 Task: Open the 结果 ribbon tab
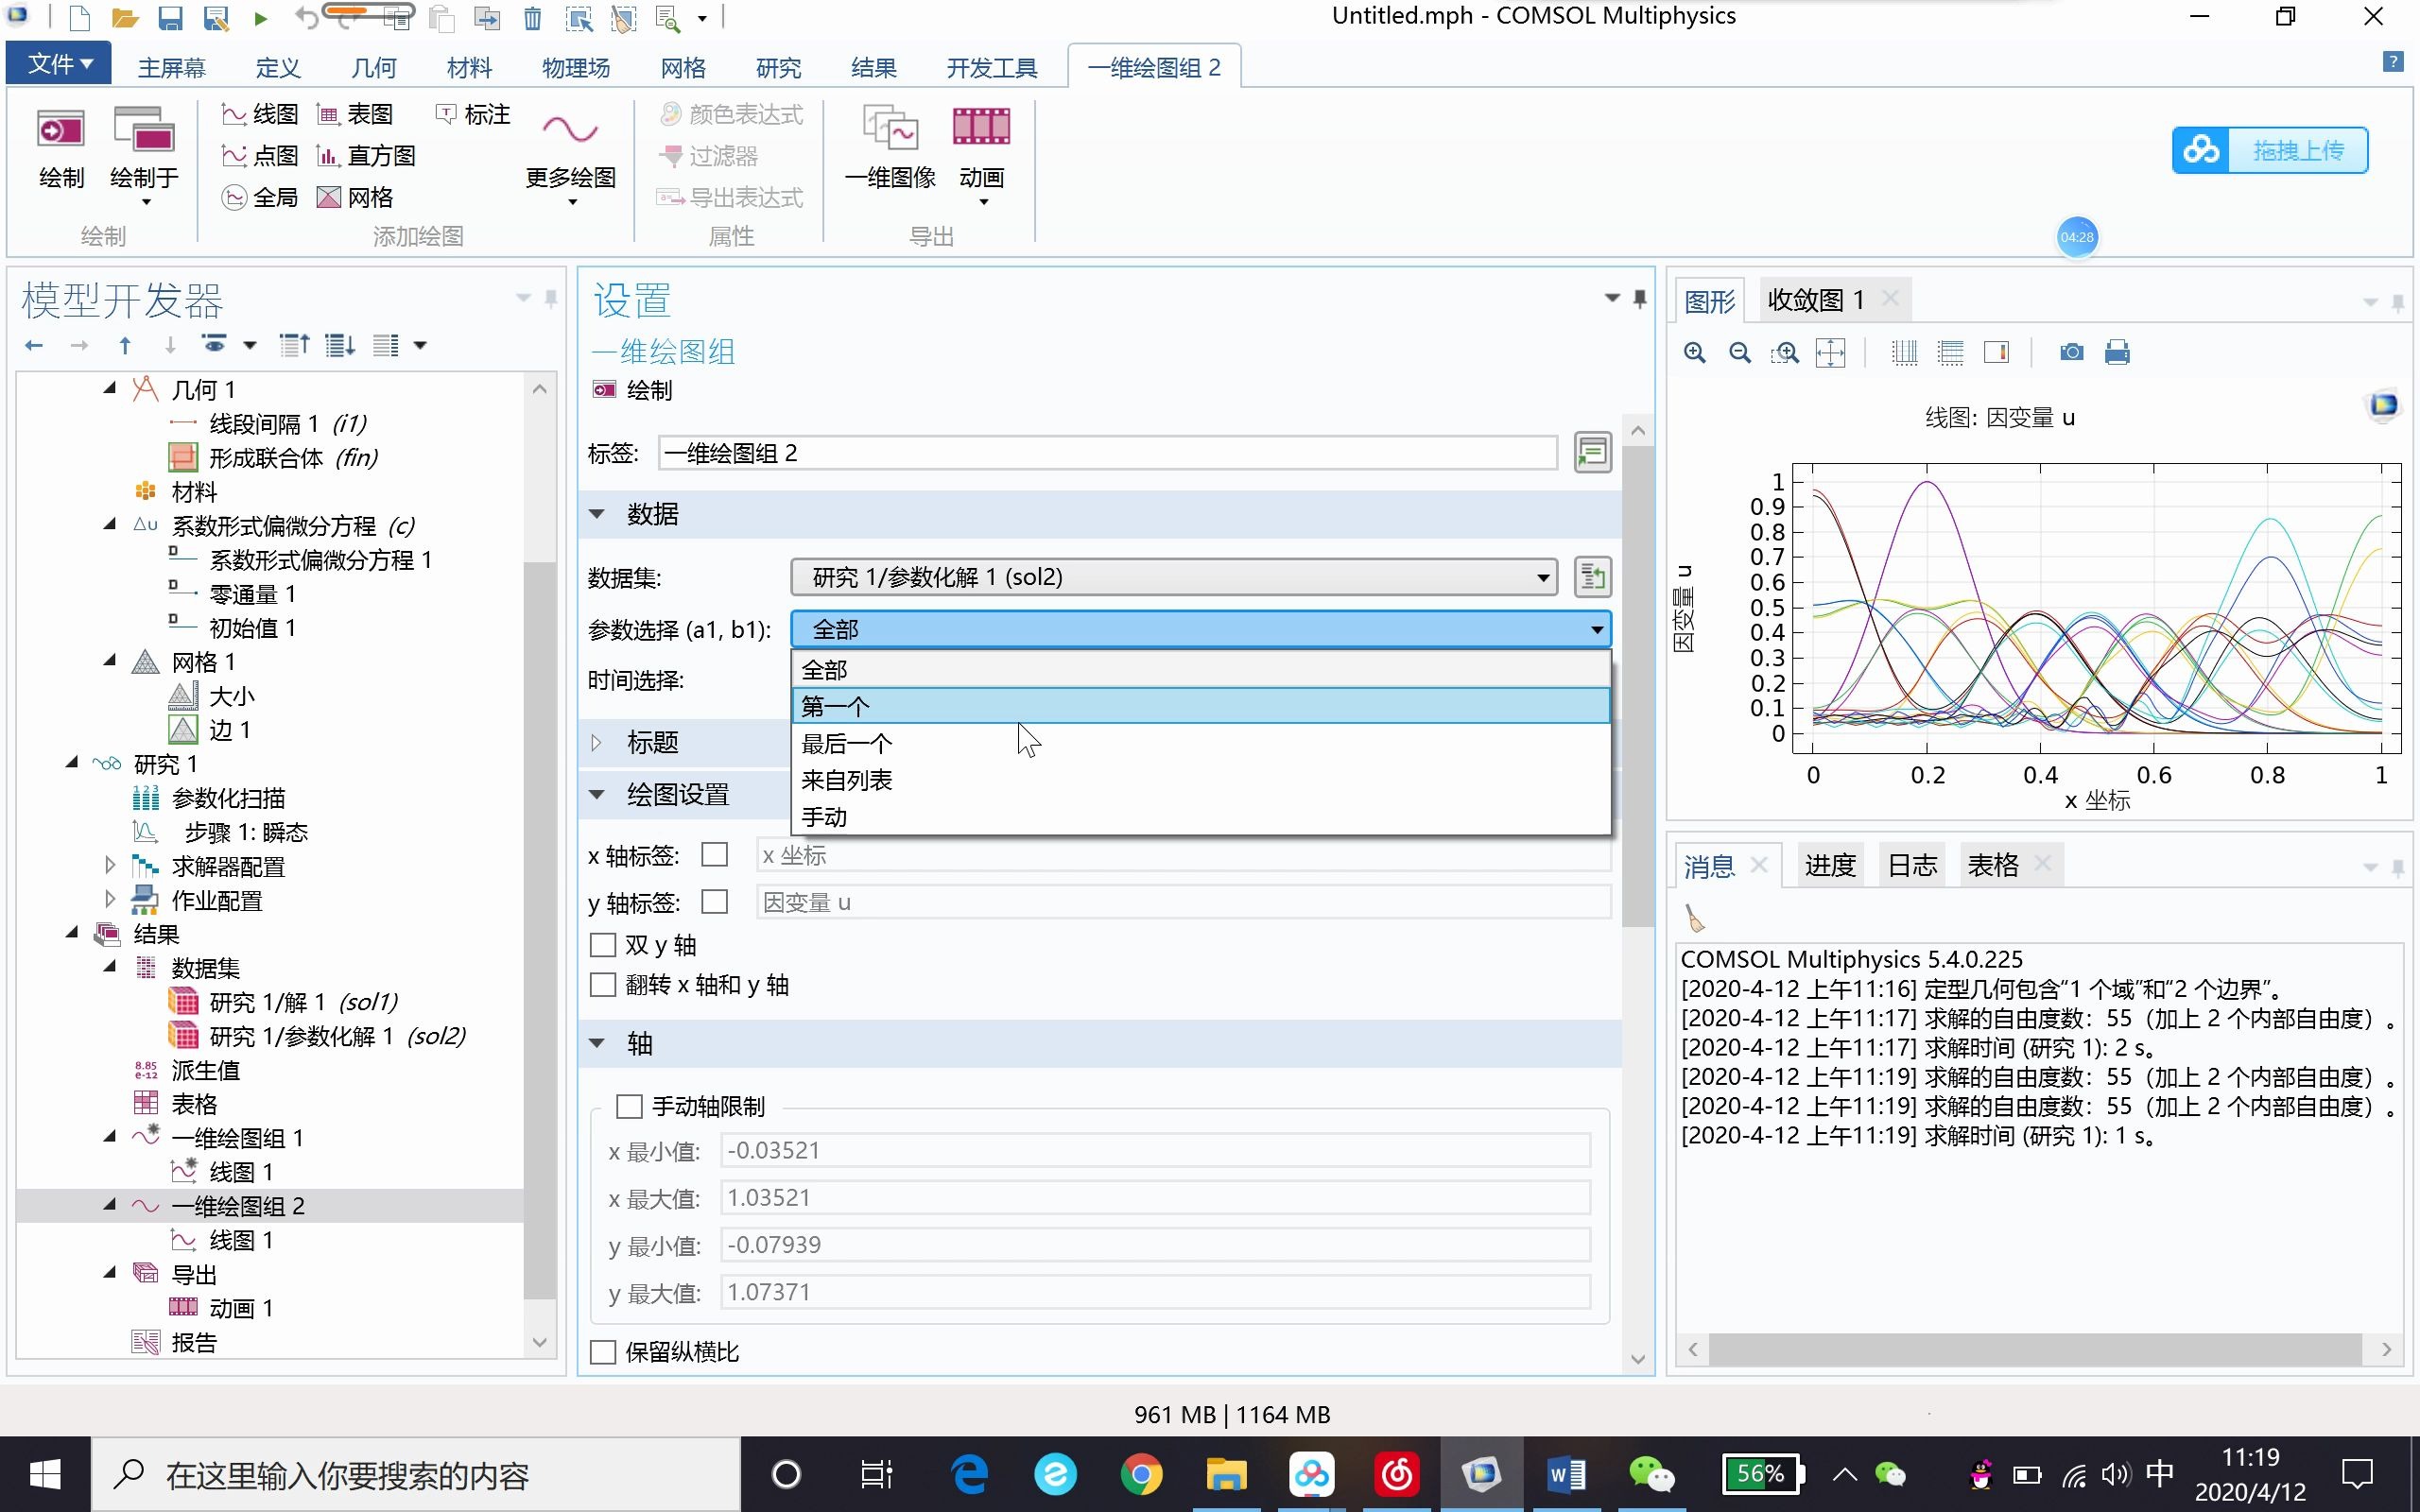[x=873, y=67]
